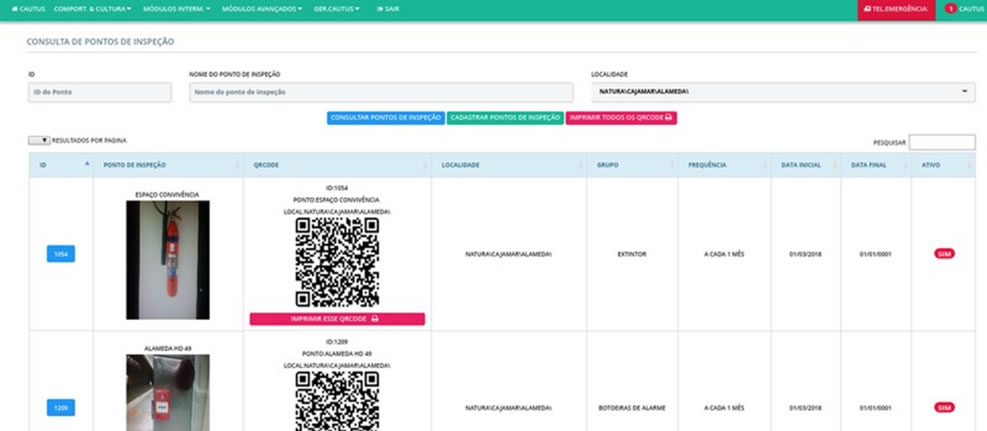This screenshot has height=431, width=987.
Task: Expand the Ger.Cautus menu
Action: [337, 9]
